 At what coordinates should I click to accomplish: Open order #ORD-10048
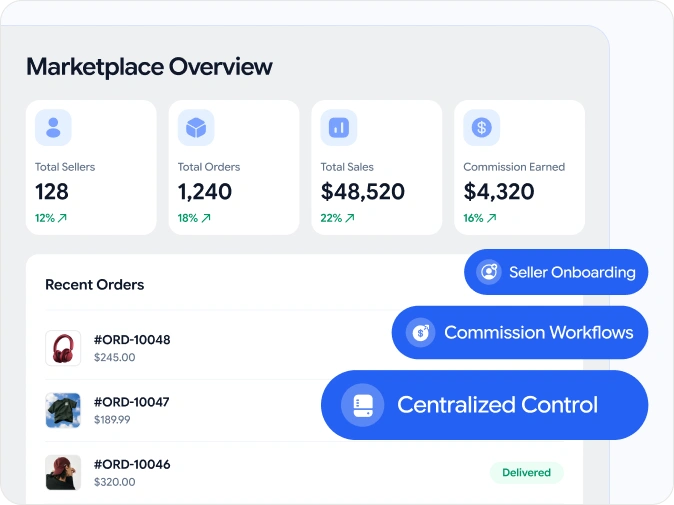[x=132, y=340]
